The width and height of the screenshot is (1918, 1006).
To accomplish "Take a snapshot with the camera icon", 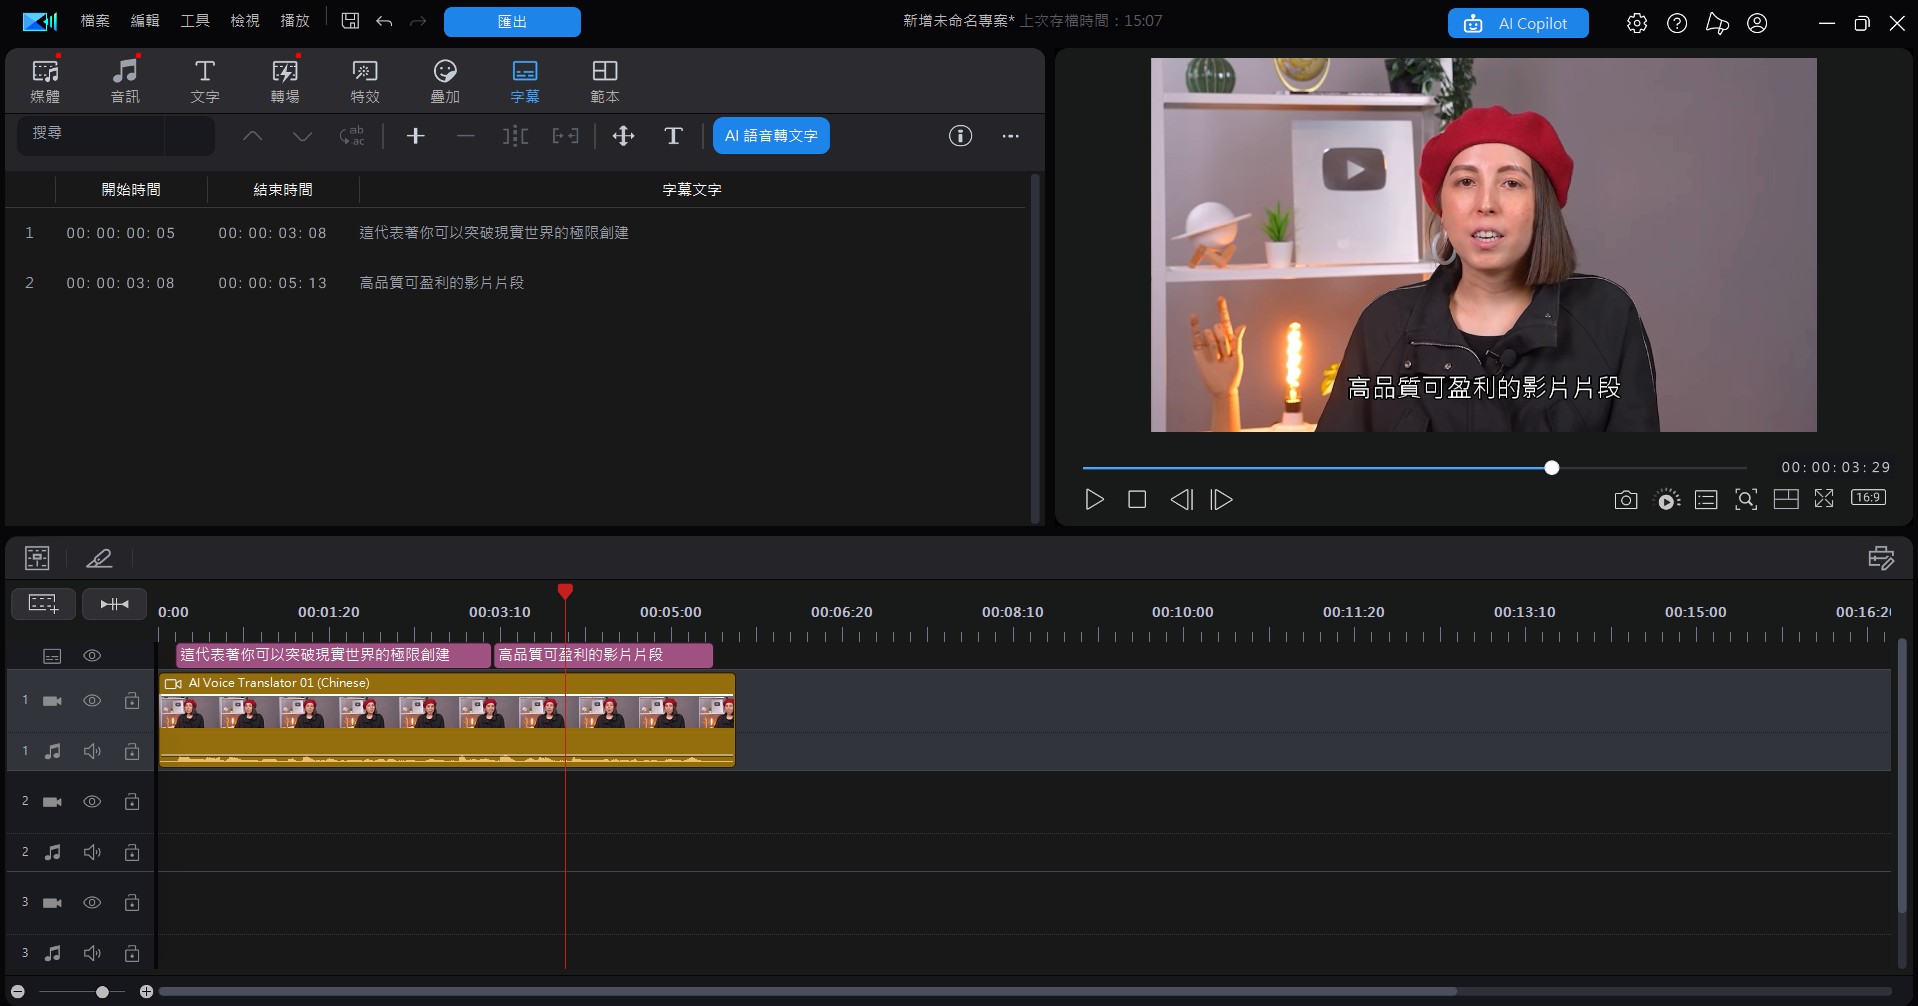I will click(1625, 500).
